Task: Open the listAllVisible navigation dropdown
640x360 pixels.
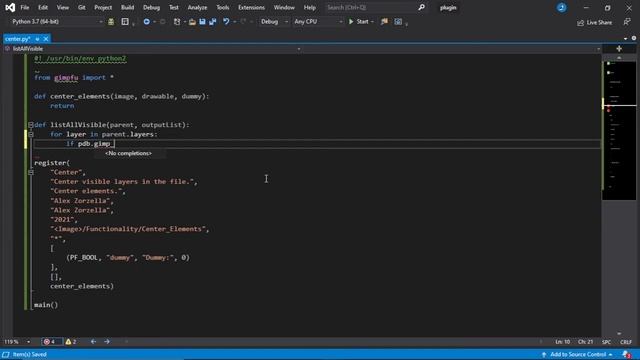Action: click(x=153, y=49)
